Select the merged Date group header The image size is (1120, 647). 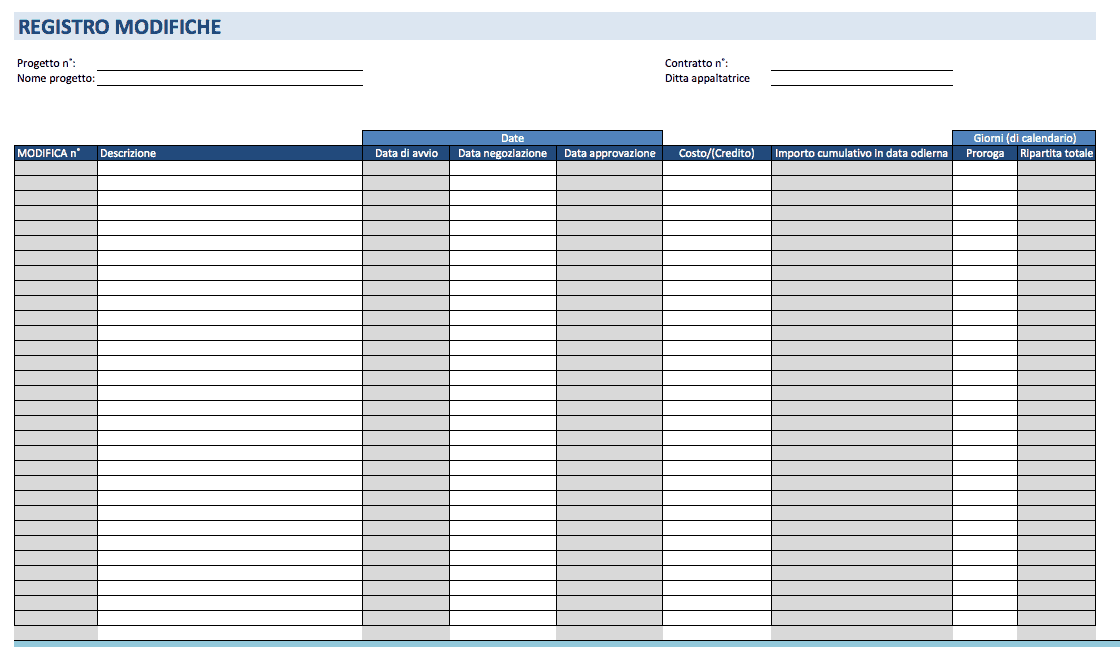tap(512, 138)
